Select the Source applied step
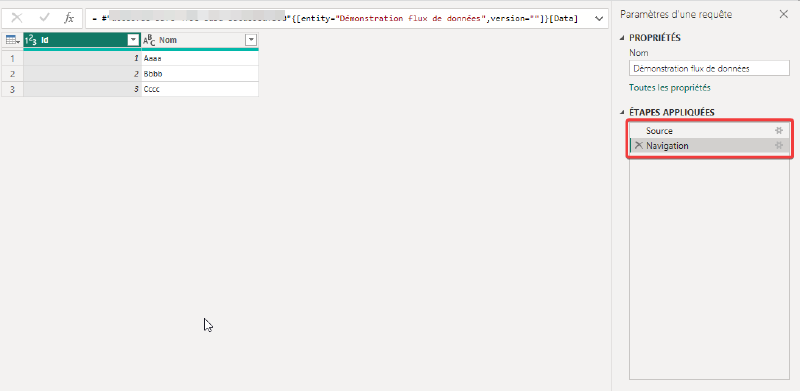 [710, 131]
